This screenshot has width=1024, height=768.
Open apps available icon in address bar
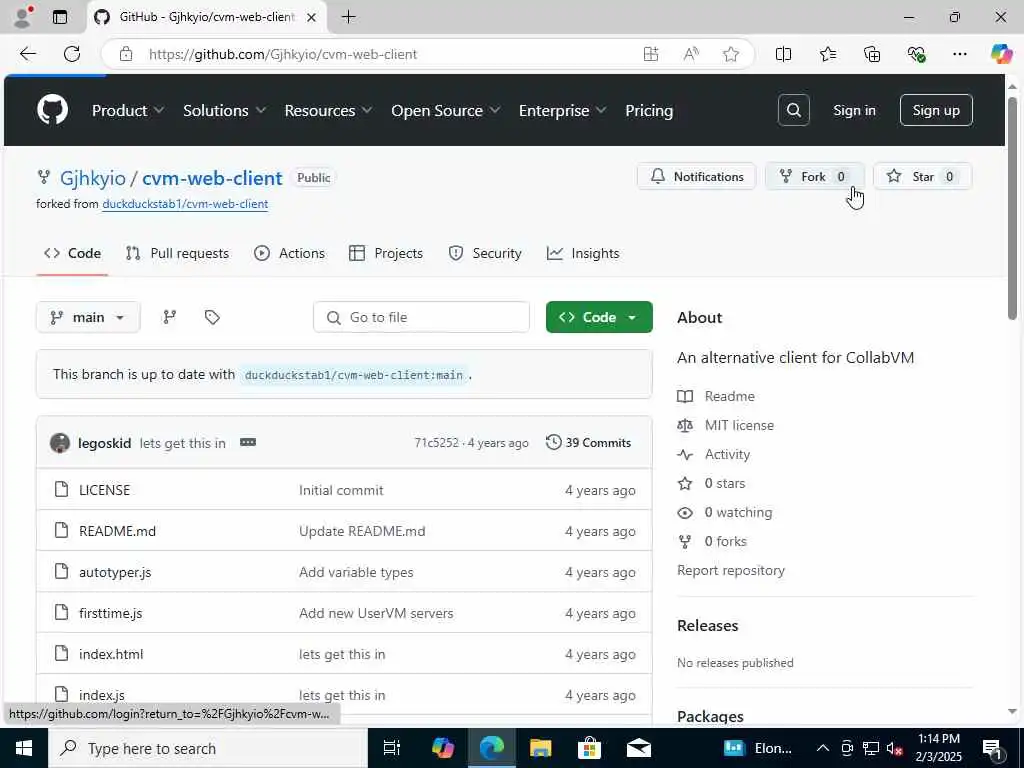pos(650,54)
